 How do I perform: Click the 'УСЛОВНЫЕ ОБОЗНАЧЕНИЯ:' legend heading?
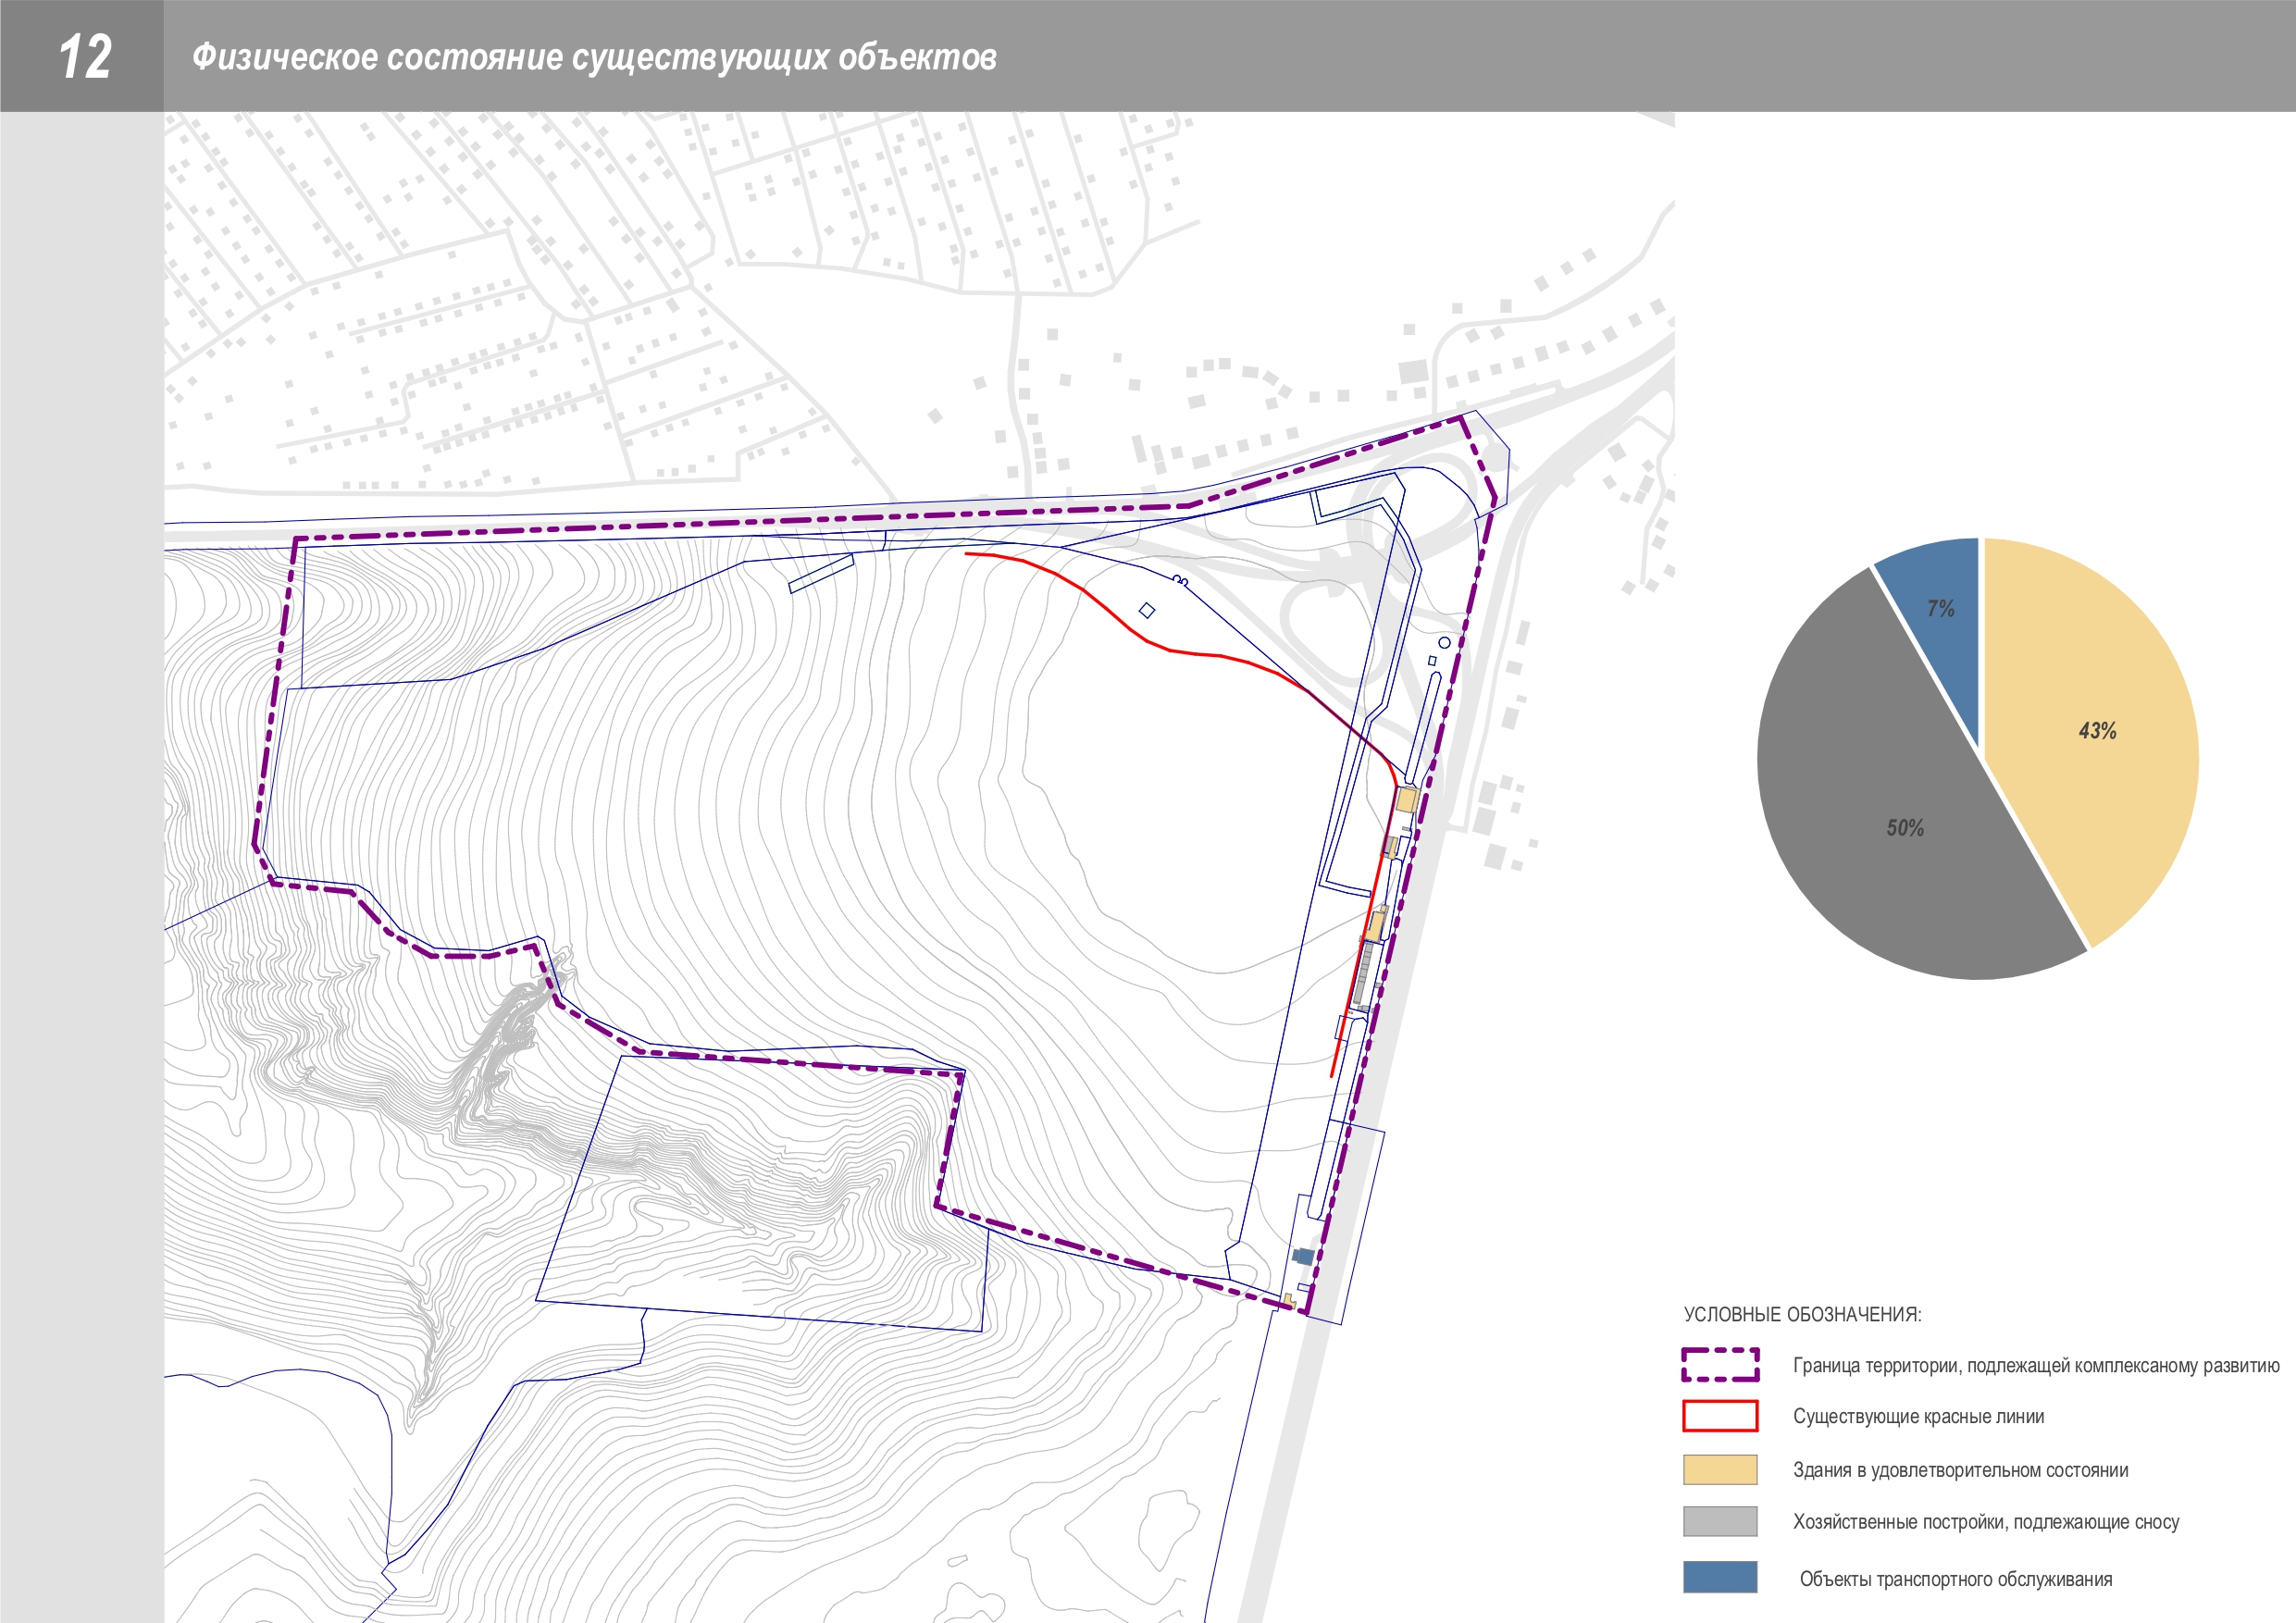[x=1802, y=1314]
